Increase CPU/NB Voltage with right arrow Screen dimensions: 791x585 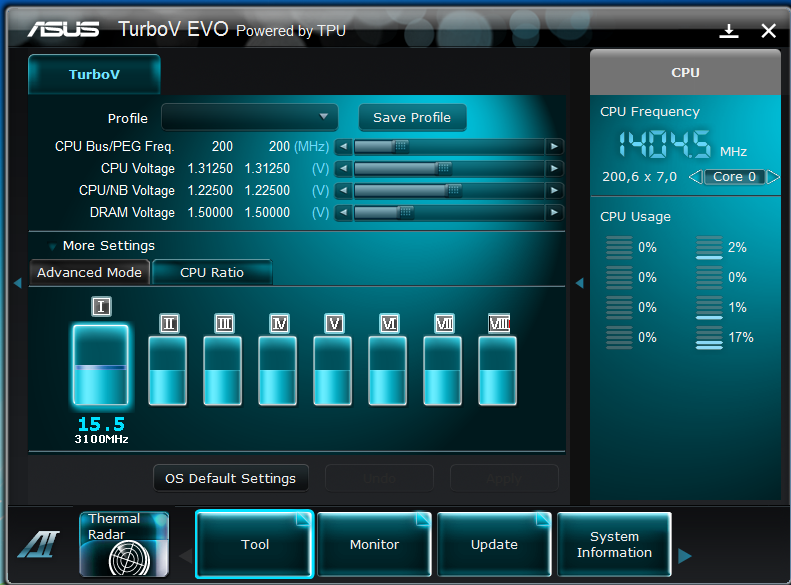554,190
